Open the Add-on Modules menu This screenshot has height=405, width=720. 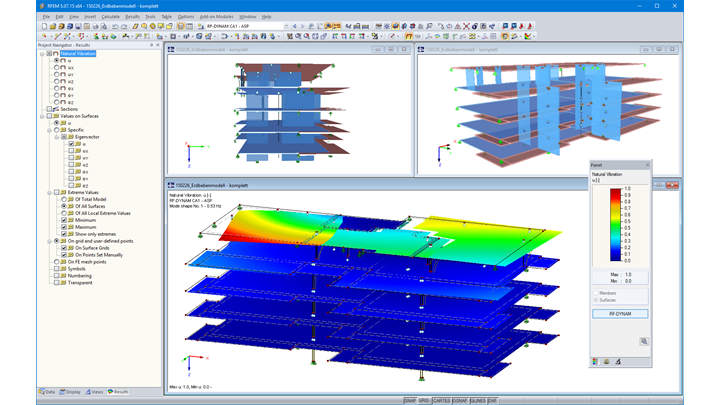click(216, 17)
